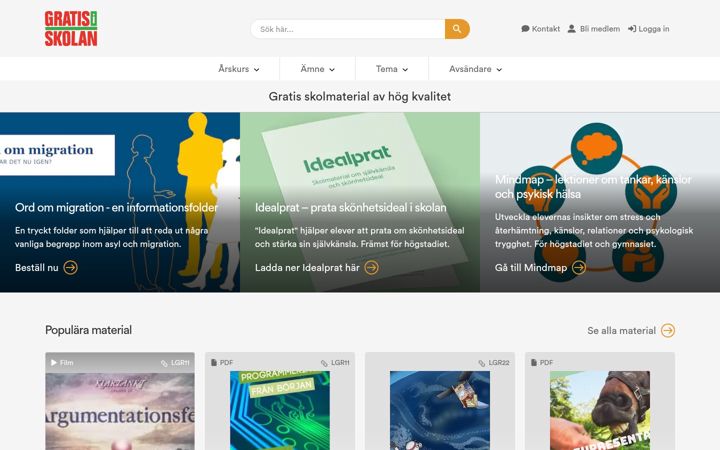Expand the Ämne dropdown chevron
The width and height of the screenshot is (720, 450).
pos(332,70)
